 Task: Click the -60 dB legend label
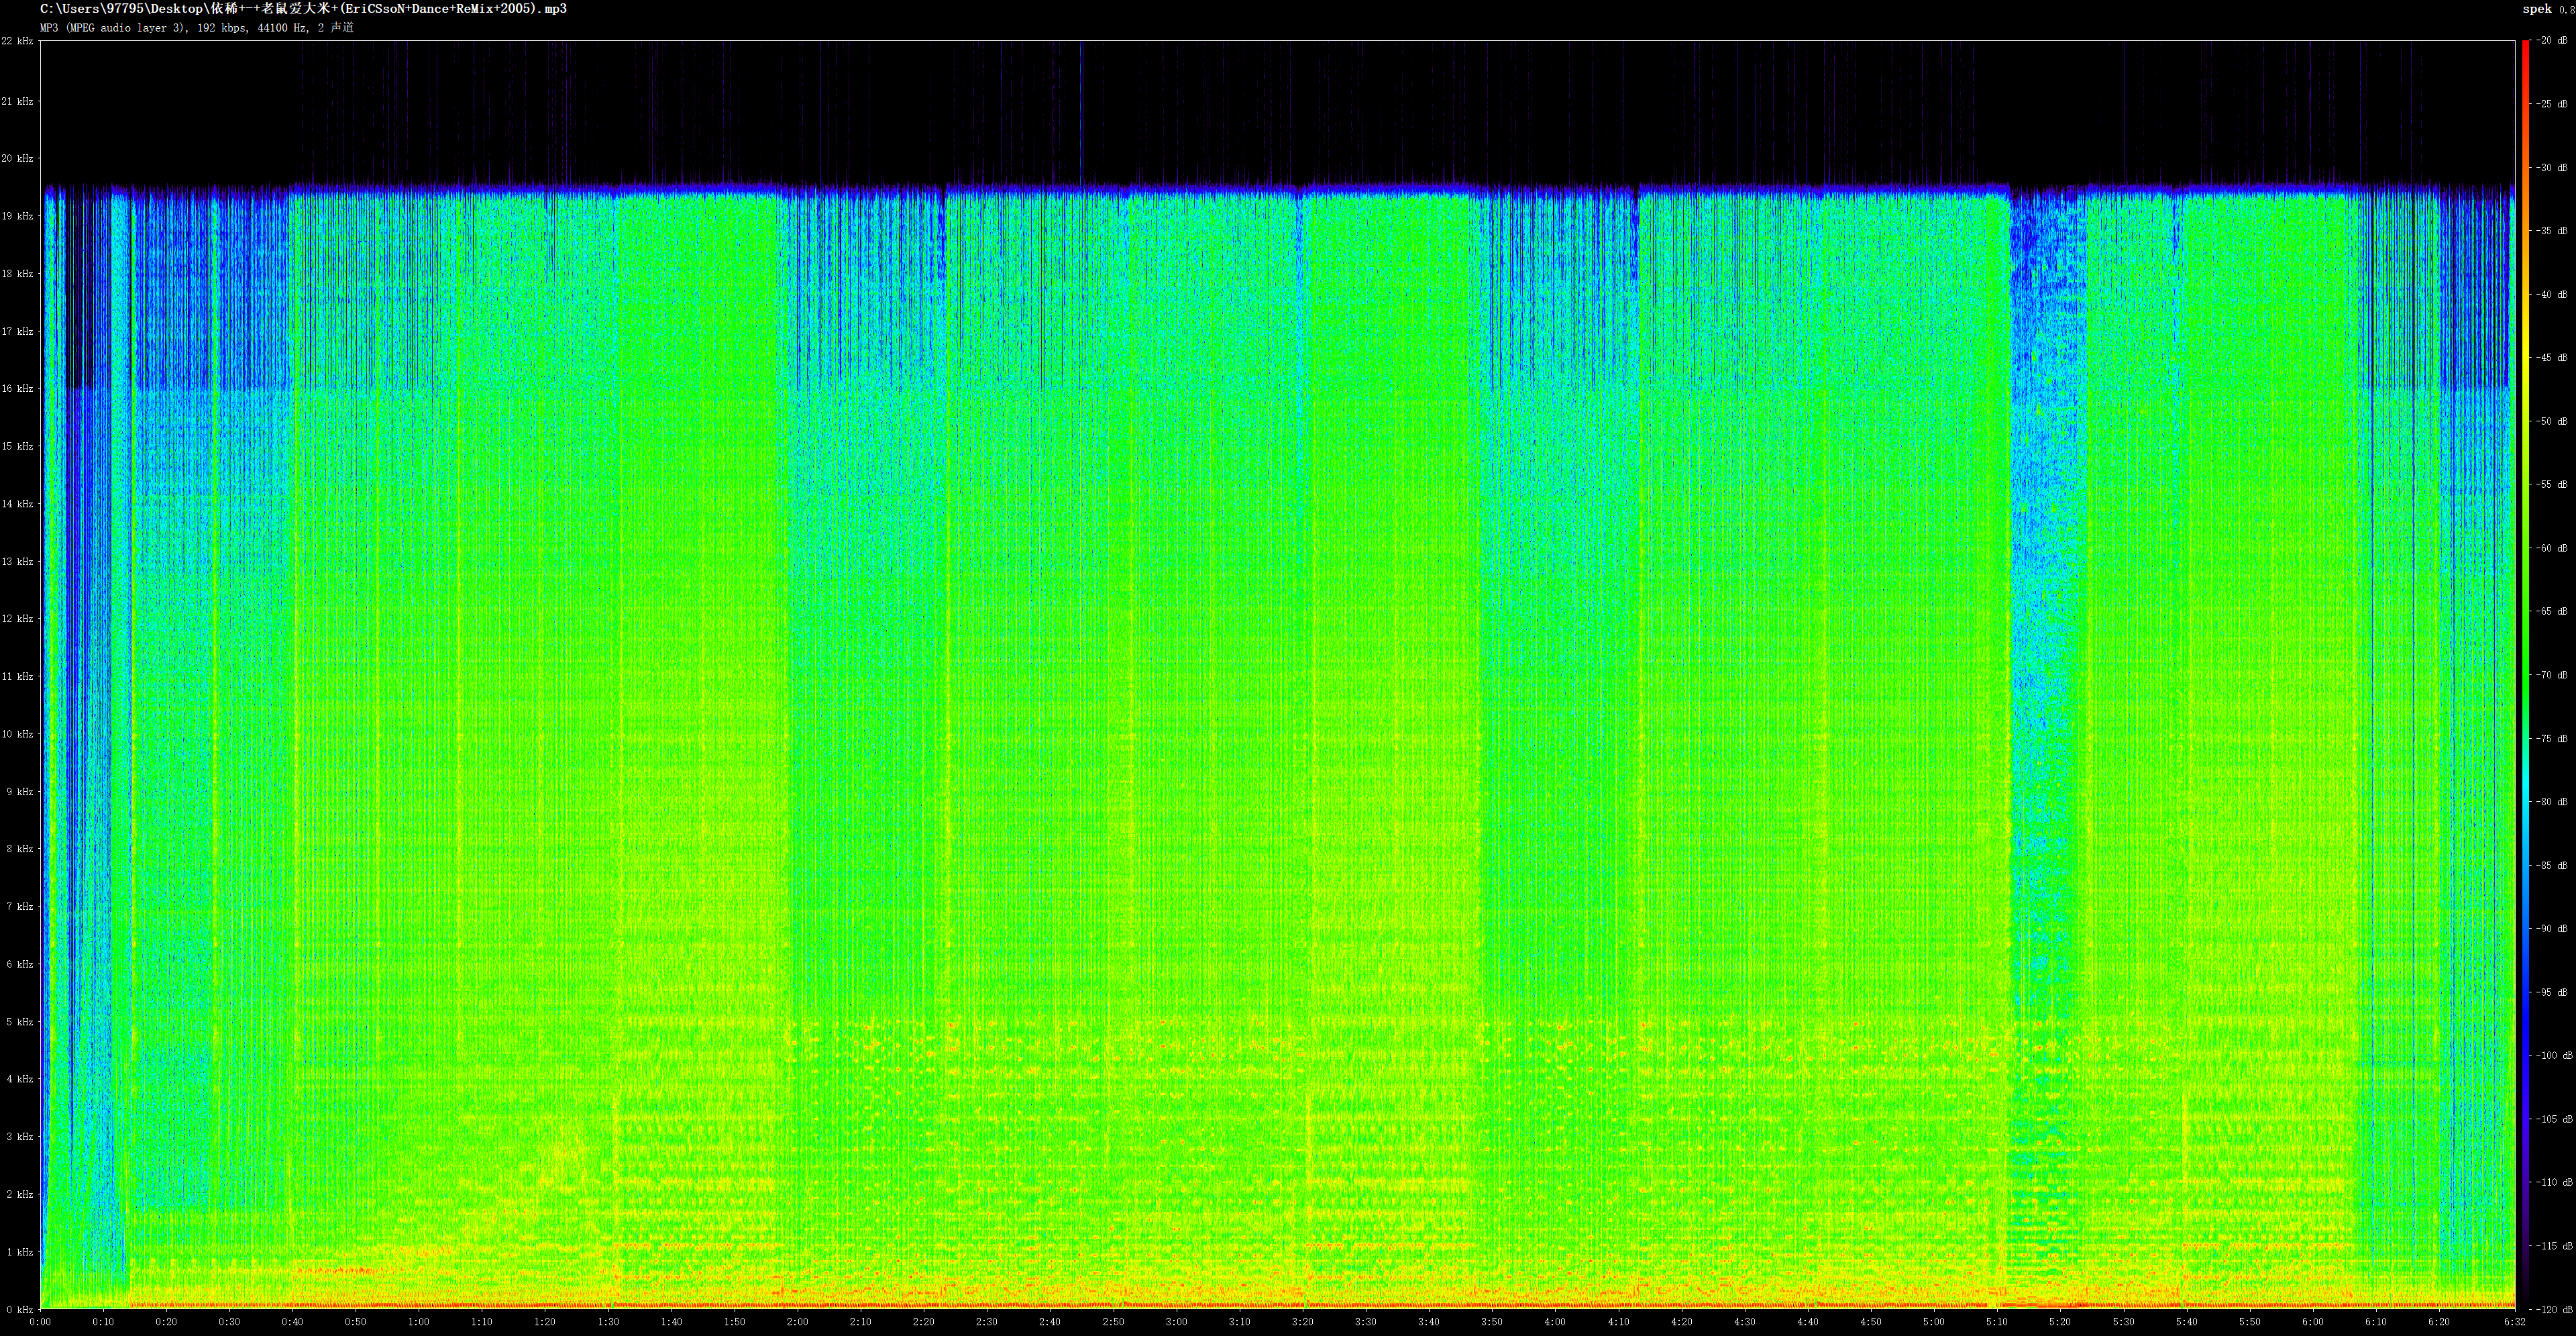click(x=2551, y=548)
